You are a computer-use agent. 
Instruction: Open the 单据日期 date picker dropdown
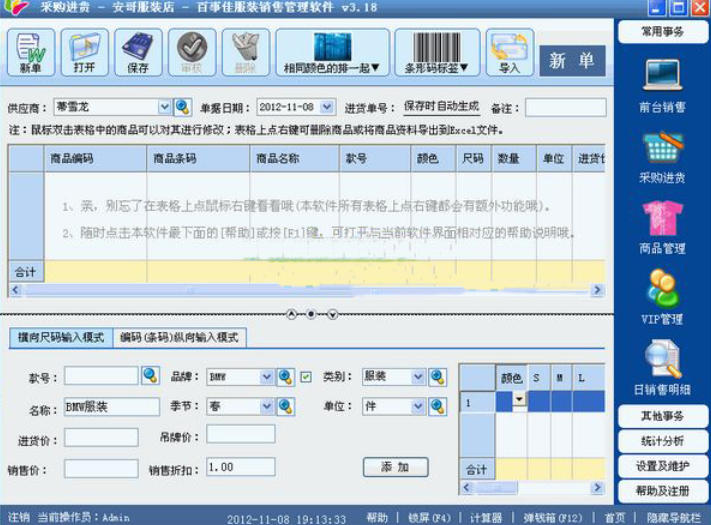click(326, 107)
